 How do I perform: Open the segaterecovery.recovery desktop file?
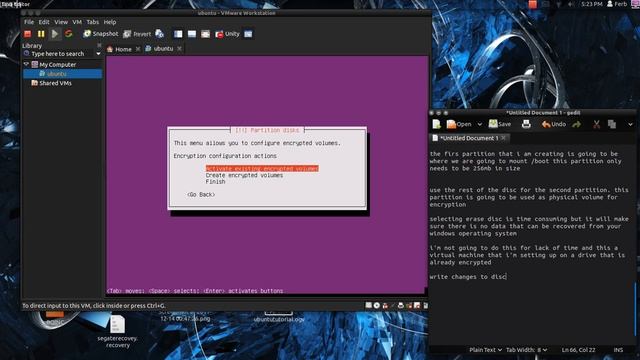pos(118,331)
